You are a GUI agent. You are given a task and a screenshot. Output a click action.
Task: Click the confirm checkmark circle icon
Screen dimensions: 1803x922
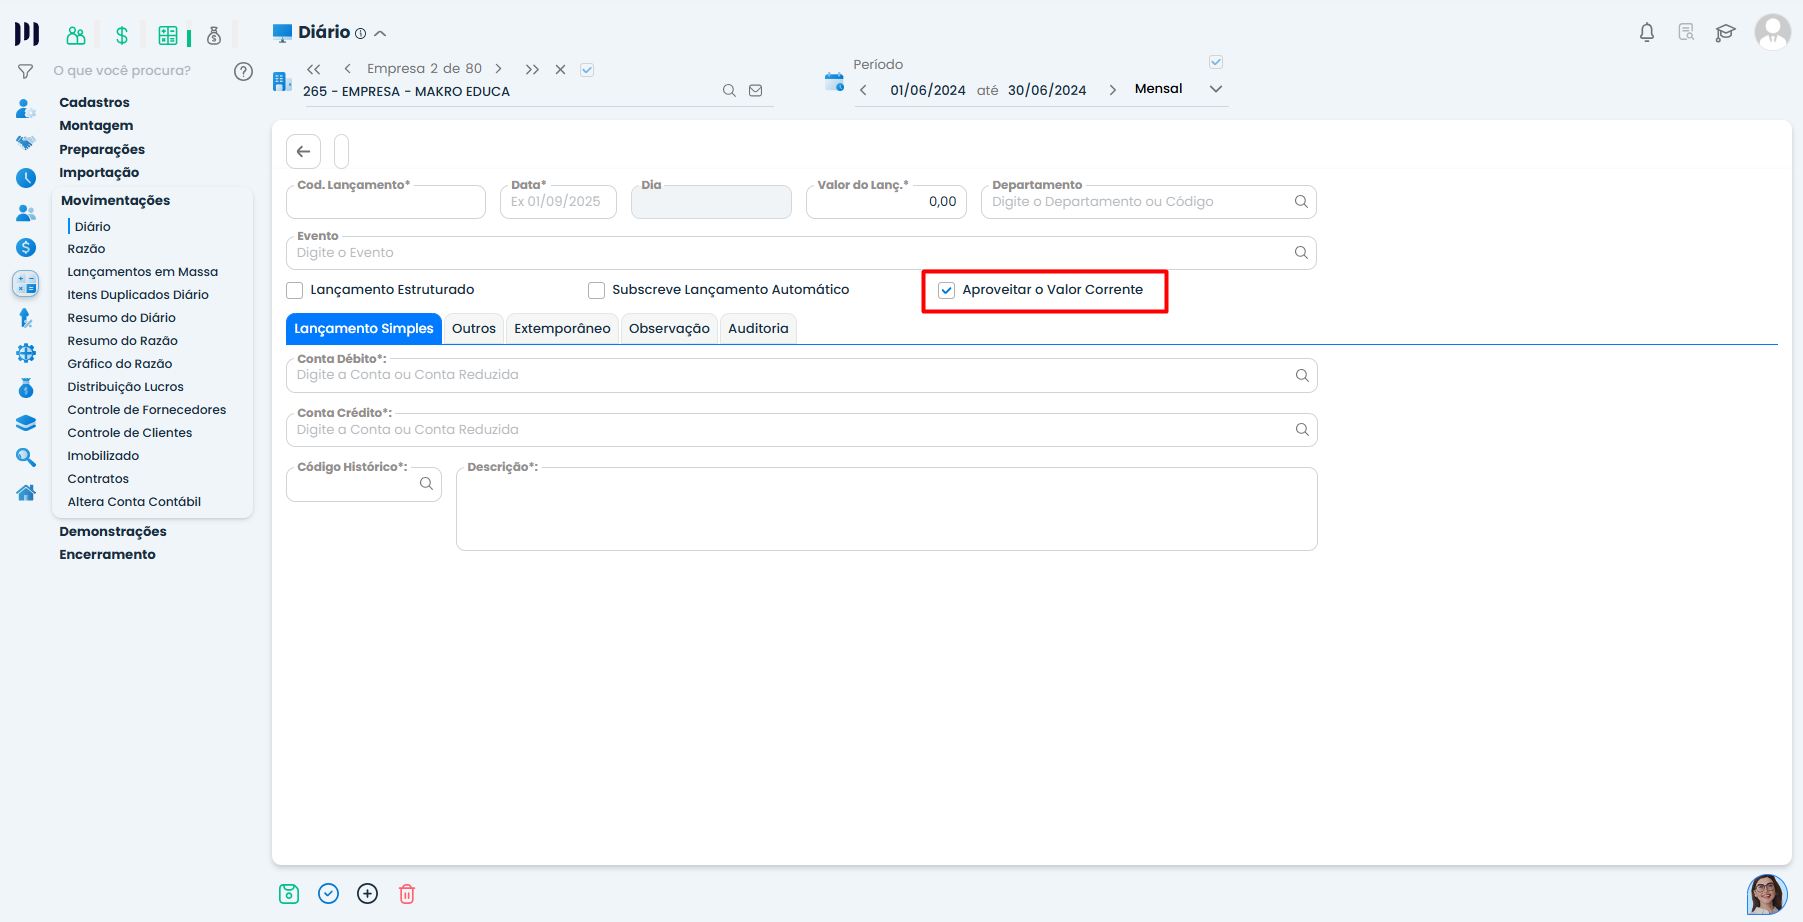328,894
